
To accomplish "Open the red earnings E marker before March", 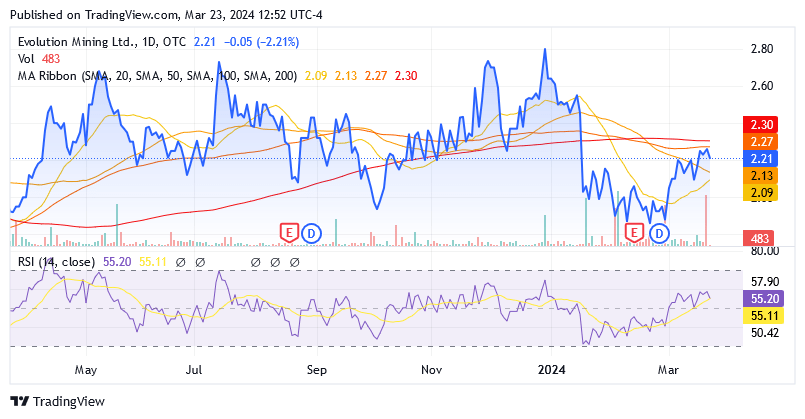I will click(634, 233).
